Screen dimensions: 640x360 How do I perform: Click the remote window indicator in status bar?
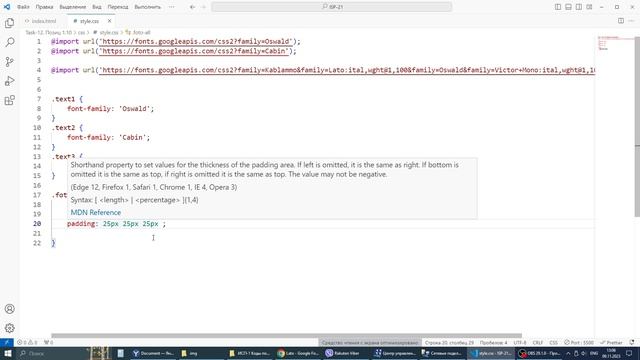pyautogui.click(x=7, y=342)
